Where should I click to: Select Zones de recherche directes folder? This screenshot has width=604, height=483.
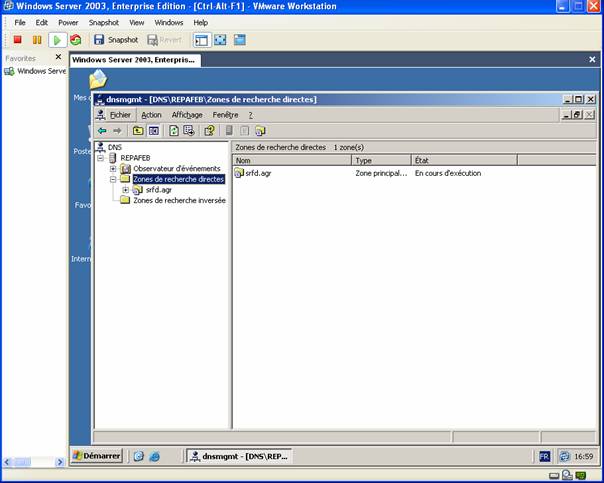[x=178, y=179]
